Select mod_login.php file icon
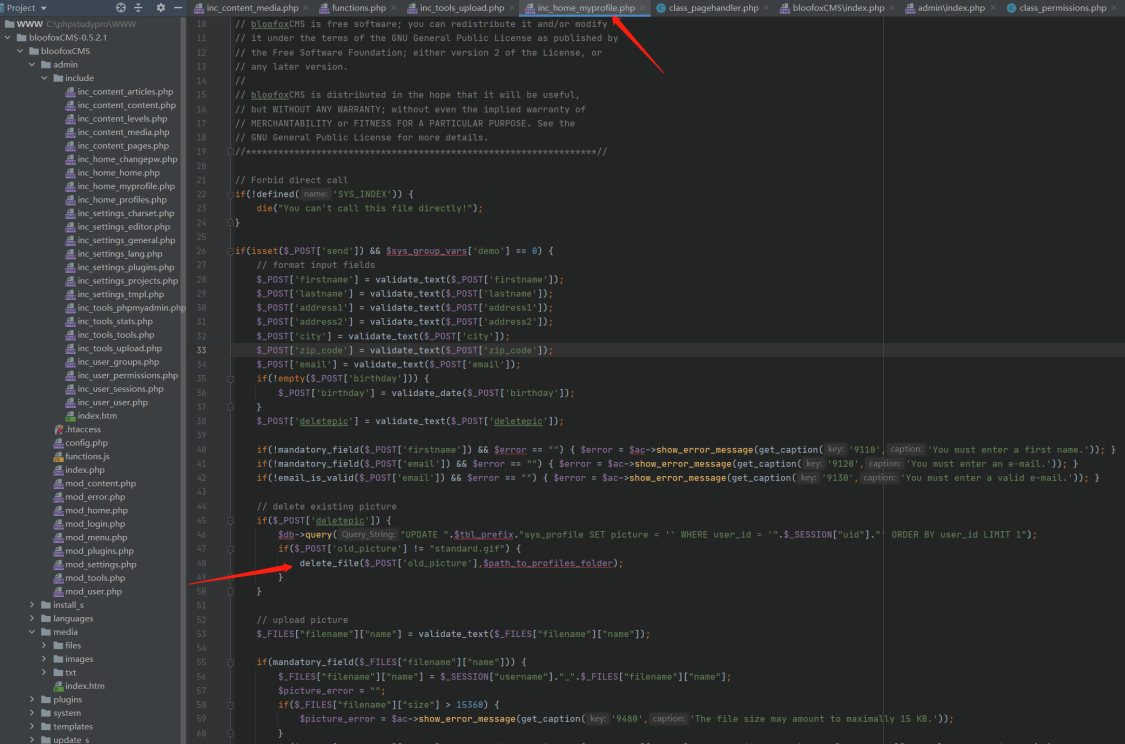The height and width of the screenshot is (744, 1125). pos(59,524)
